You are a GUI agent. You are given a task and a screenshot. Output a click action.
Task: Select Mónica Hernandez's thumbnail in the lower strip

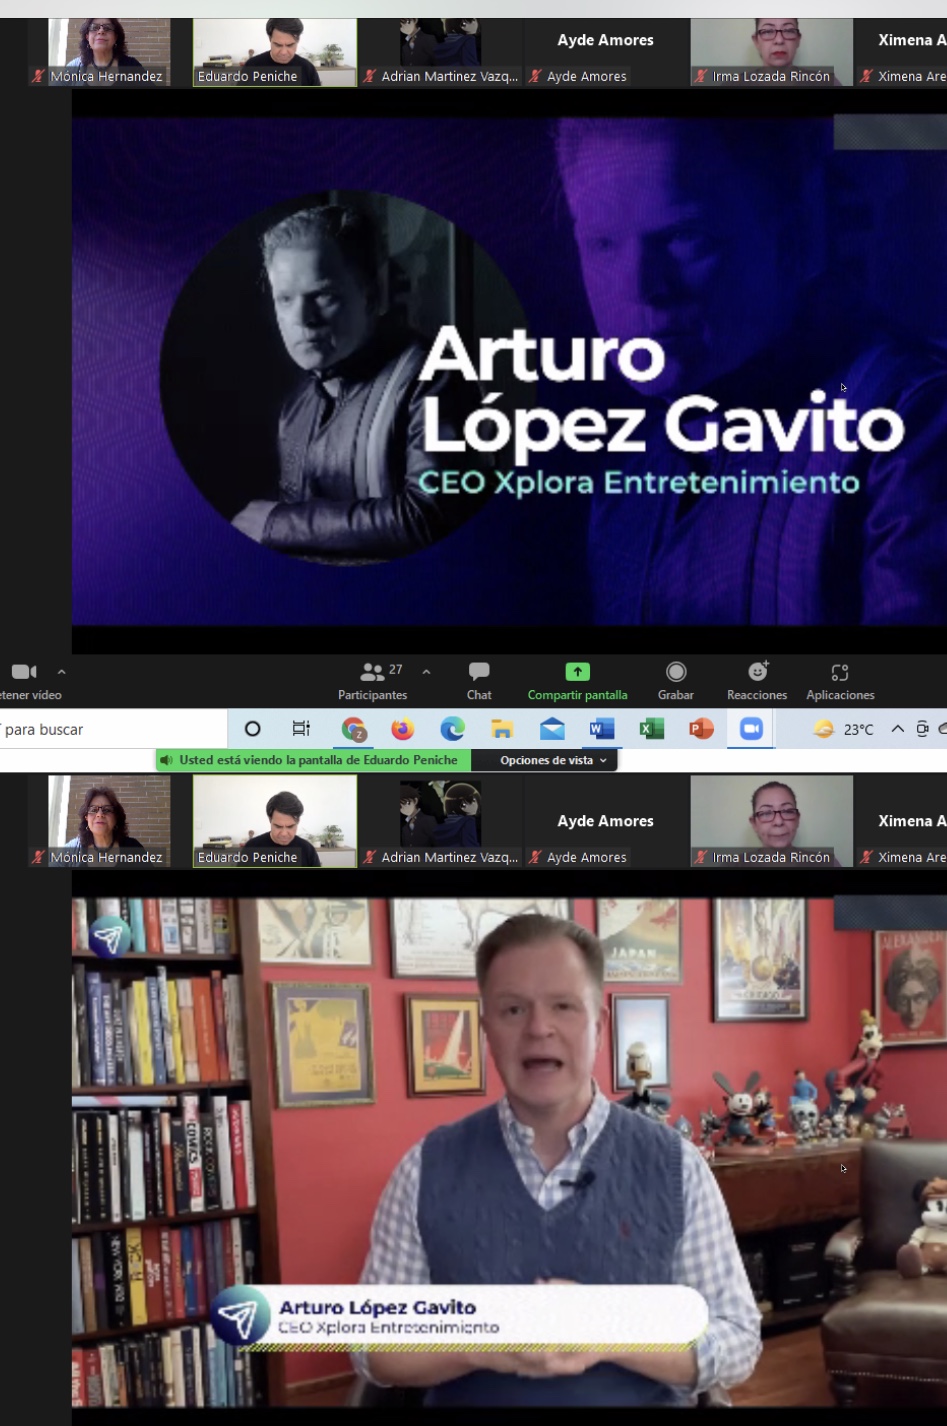tap(100, 821)
